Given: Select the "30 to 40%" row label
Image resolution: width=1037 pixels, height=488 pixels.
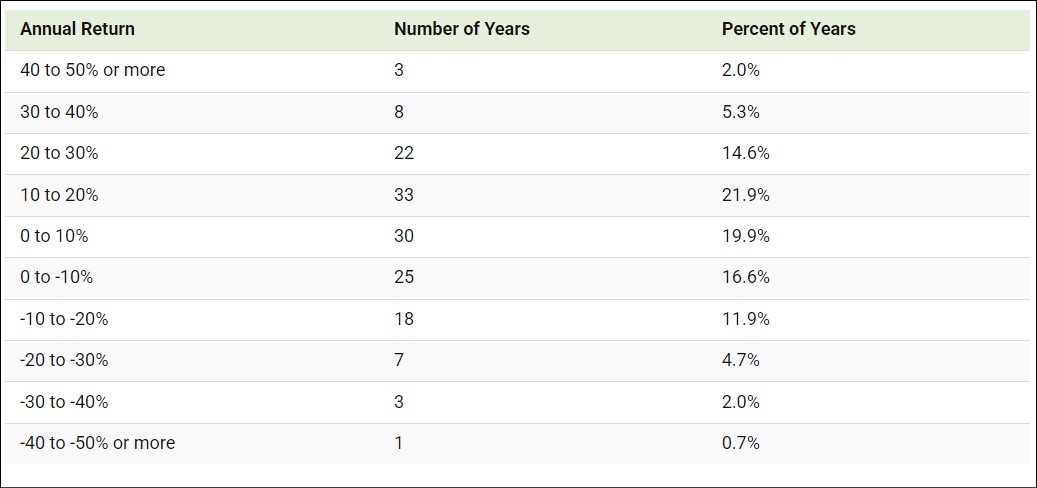Looking at the screenshot, I should pyautogui.click(x=59, y=112).
